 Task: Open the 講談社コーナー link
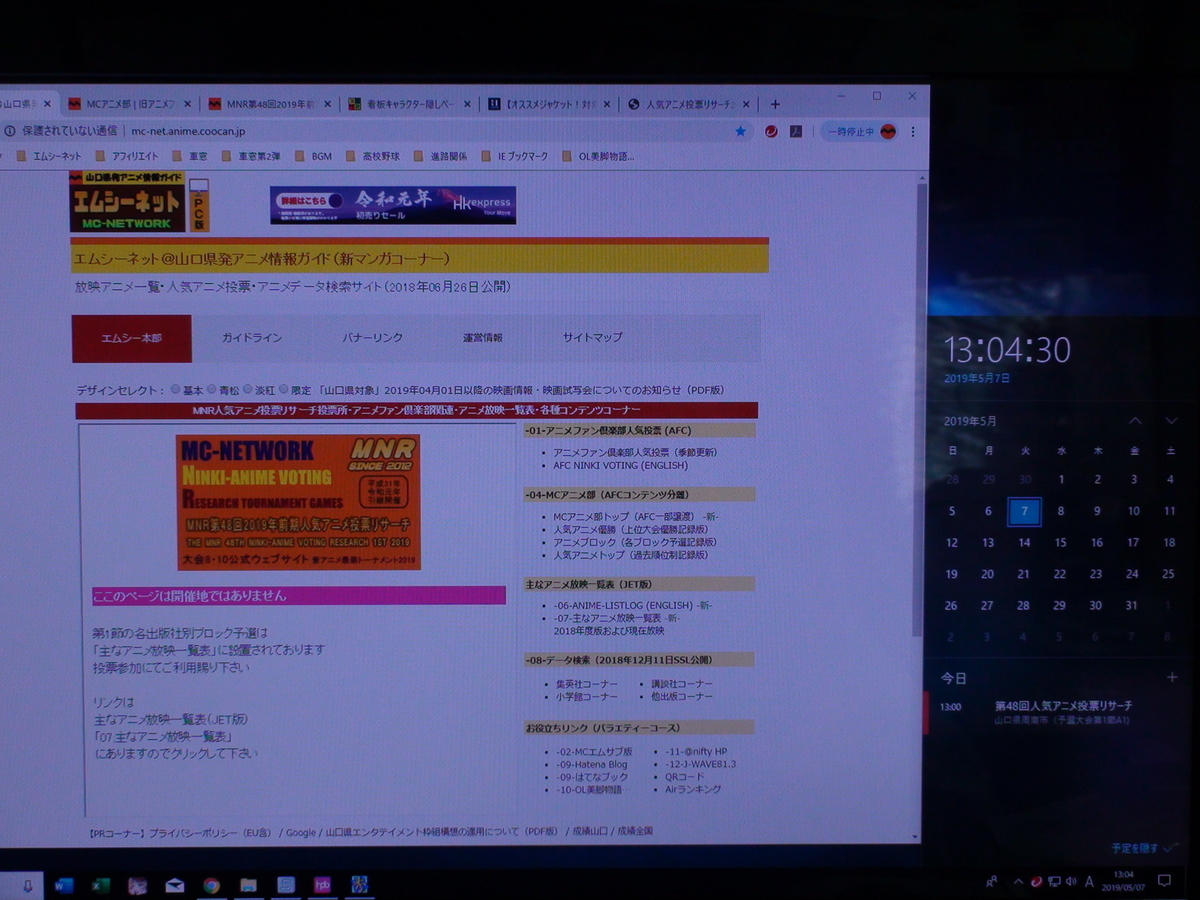coord(682,684)
